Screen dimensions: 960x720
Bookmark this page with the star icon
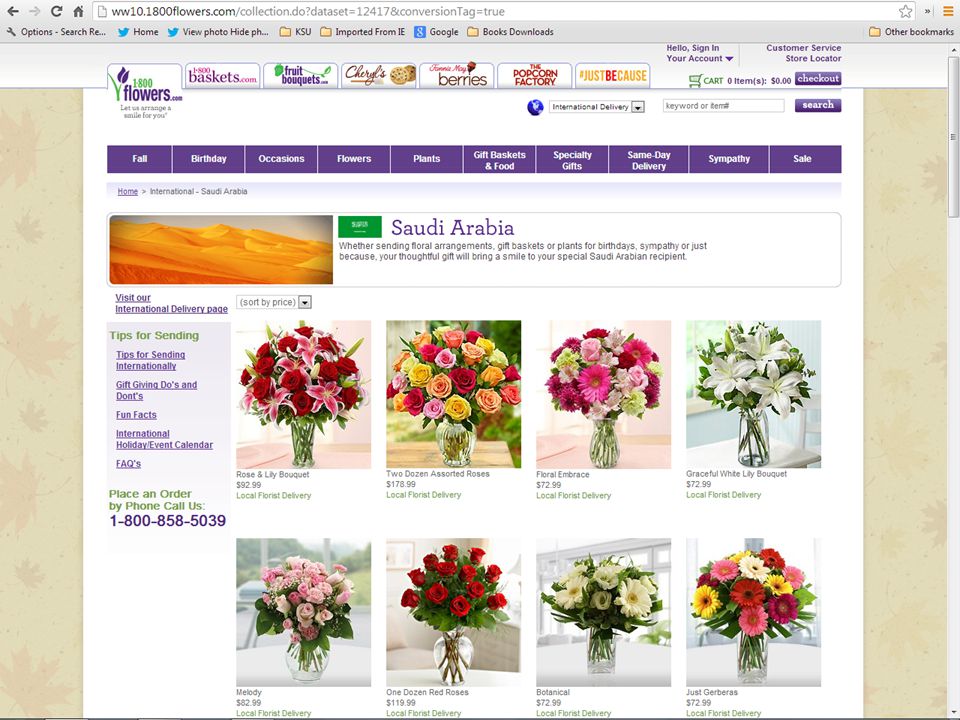coord(905,11)
